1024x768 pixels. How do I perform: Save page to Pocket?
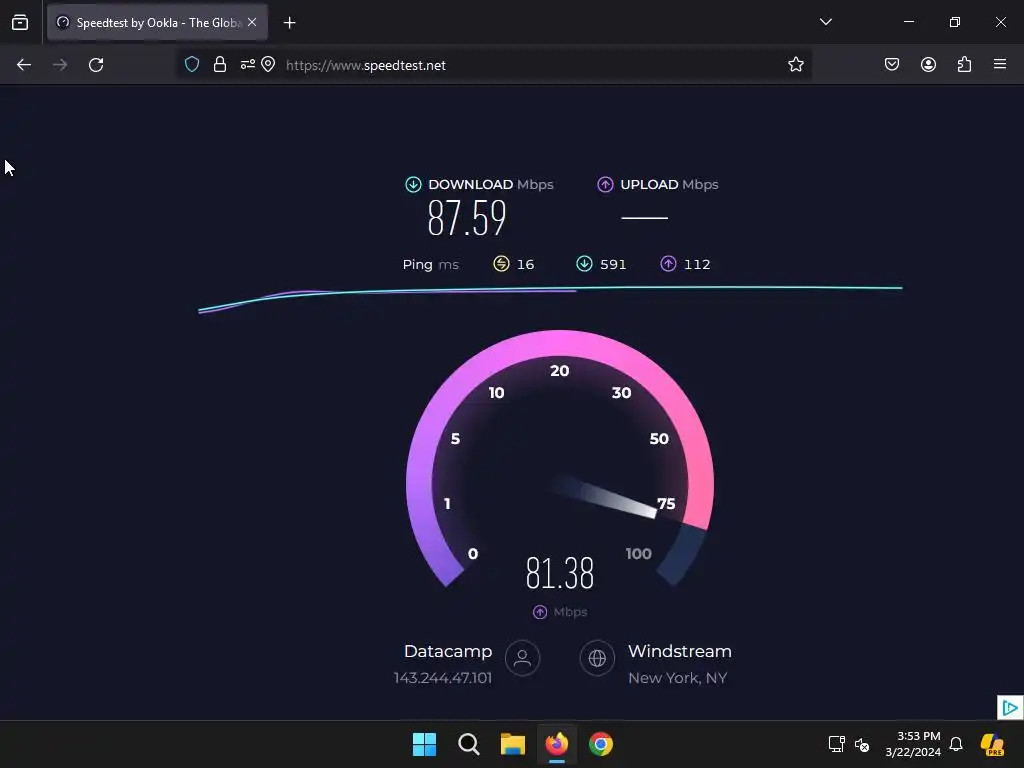click(892, 65)
